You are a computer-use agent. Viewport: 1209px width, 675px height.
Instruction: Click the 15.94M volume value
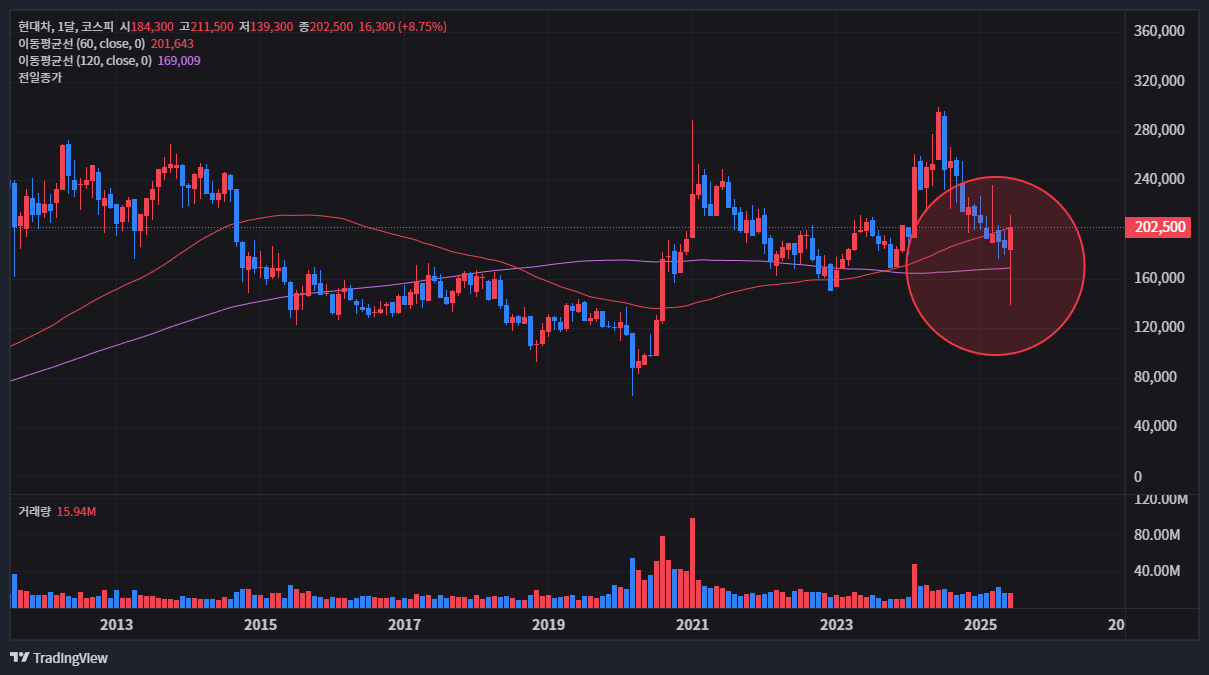click(76, 511)
